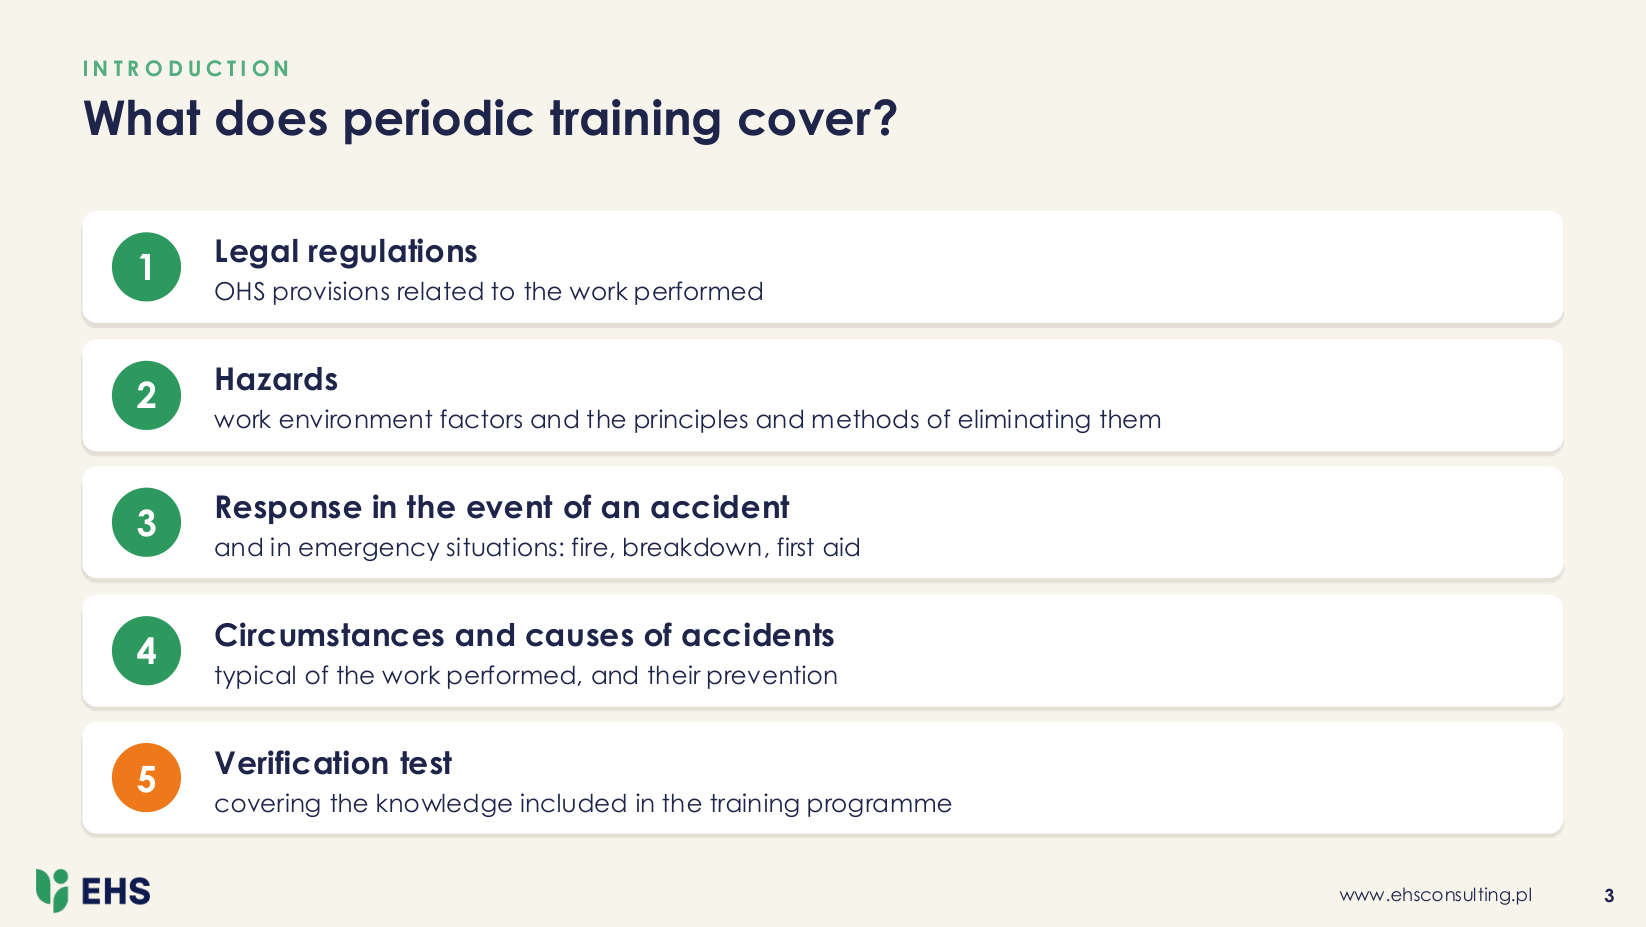Click the green number 2 circle
Screen dimensions: 1646x927
(x=146, y=395)
